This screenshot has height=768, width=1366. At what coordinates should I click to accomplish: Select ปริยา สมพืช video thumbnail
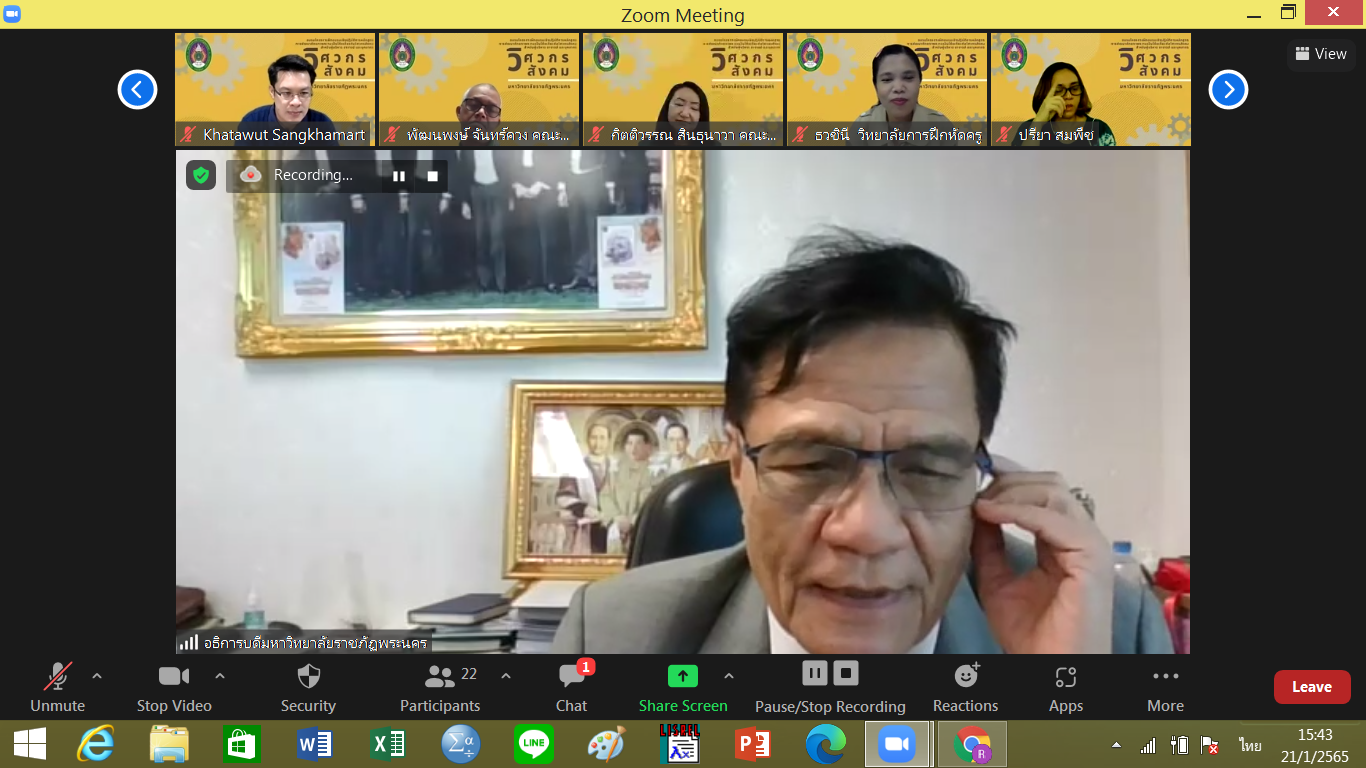coord(1091,90)
